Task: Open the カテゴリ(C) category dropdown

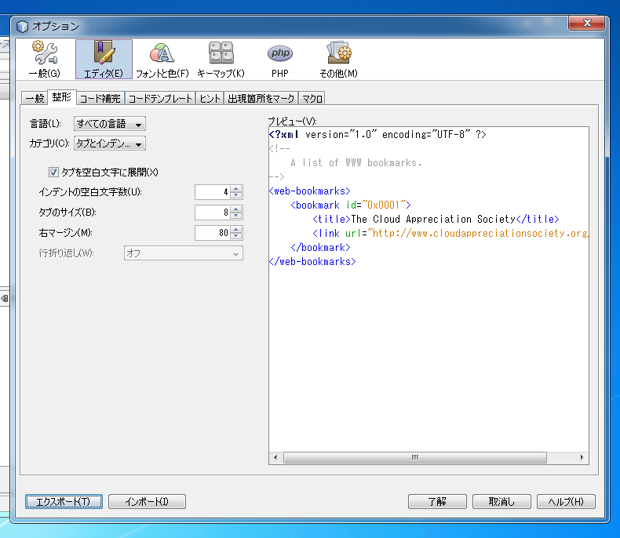Action: [x=110, y=143]
